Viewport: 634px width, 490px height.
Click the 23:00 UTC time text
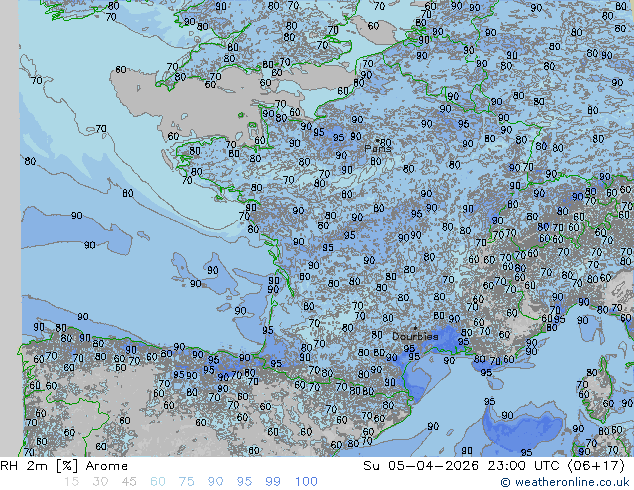click(x=509, y=466)
